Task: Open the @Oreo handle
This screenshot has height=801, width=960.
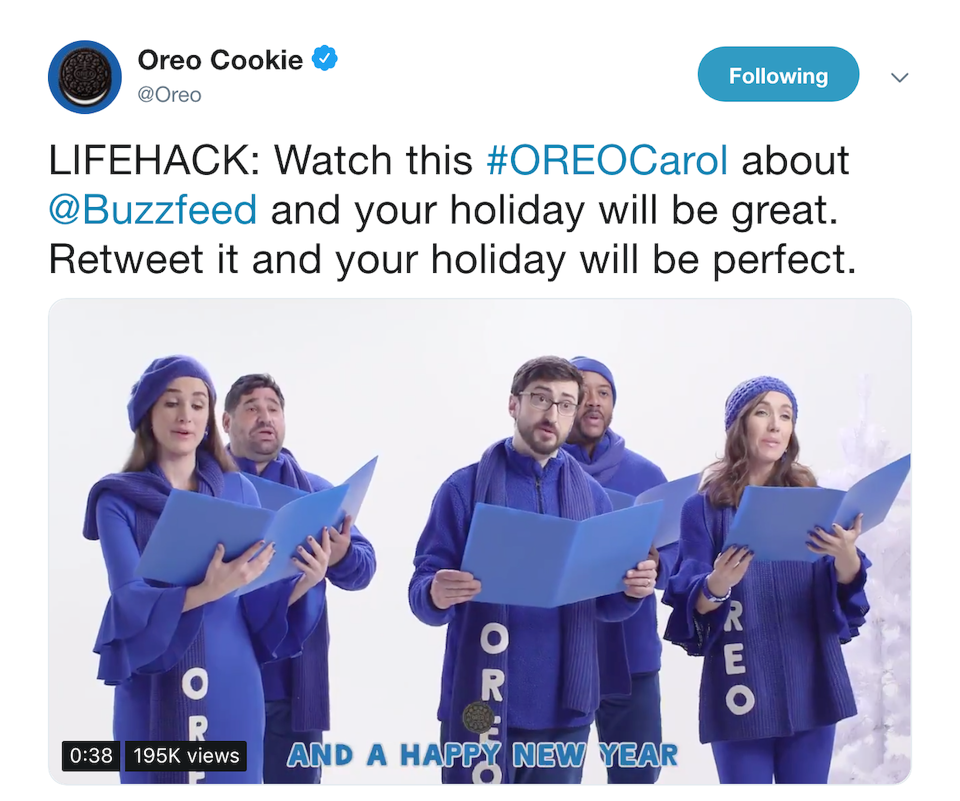Action: click(x=170, y=95)
